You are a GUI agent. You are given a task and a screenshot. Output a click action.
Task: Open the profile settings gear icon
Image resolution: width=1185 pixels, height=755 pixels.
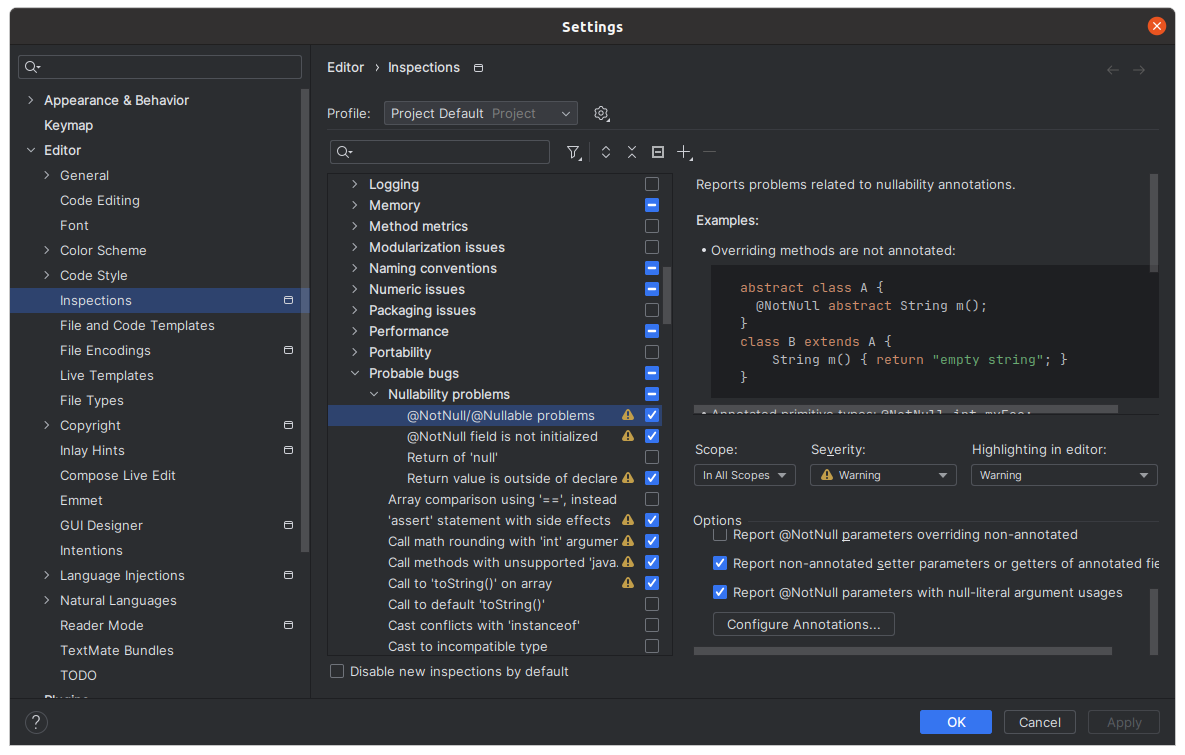601,113
